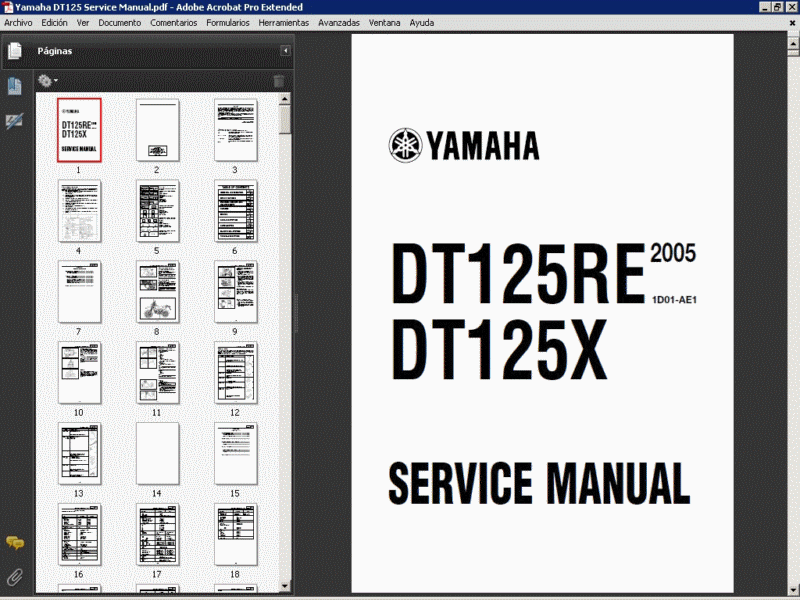The width and height of the screenshot is (800, 600).
Task: Delete selected pages with the trash icon
Action: point(279,81)
